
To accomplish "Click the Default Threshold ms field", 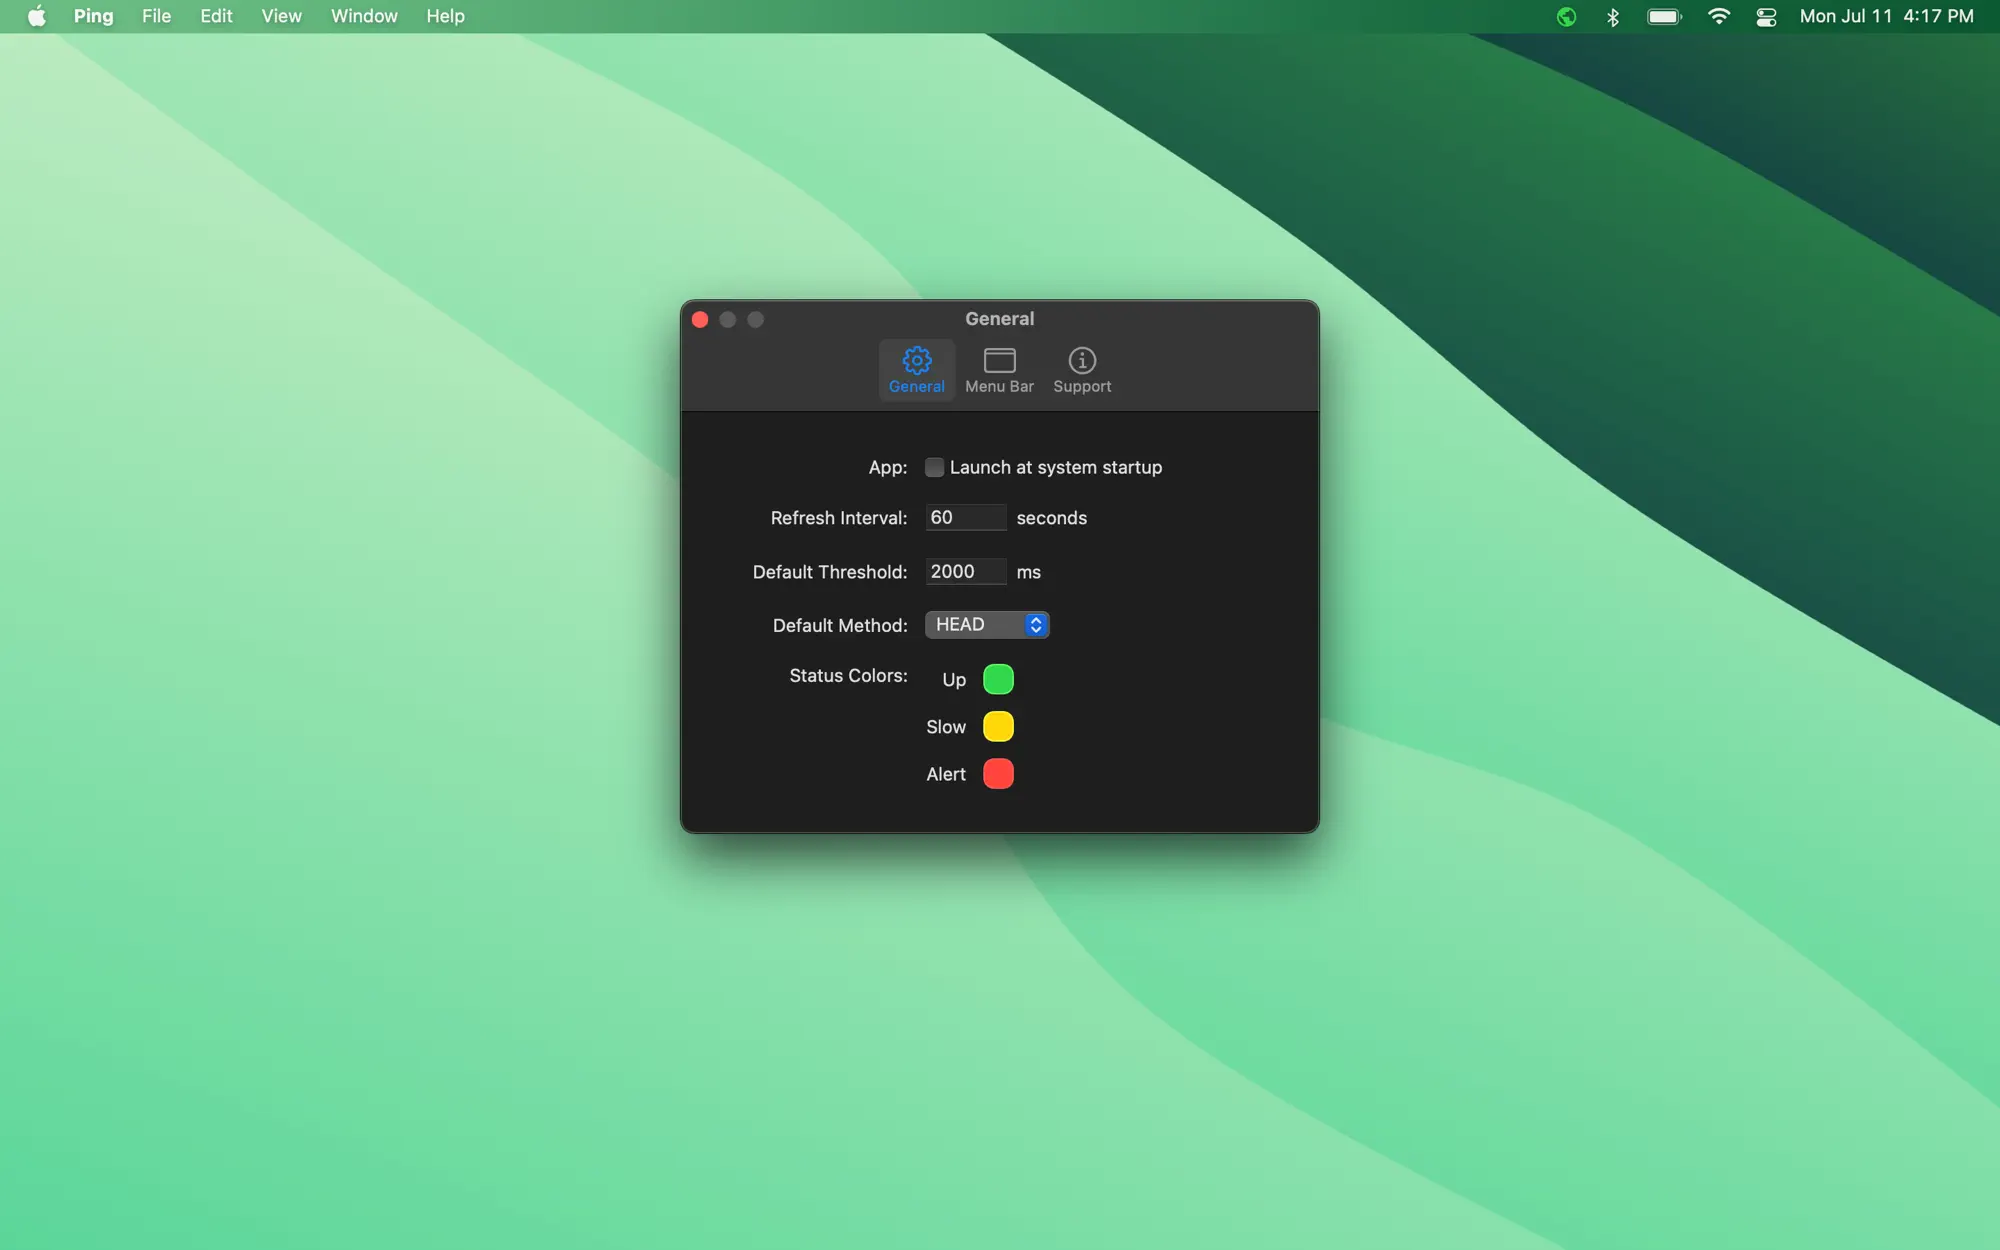I will (x=964, y=572).
